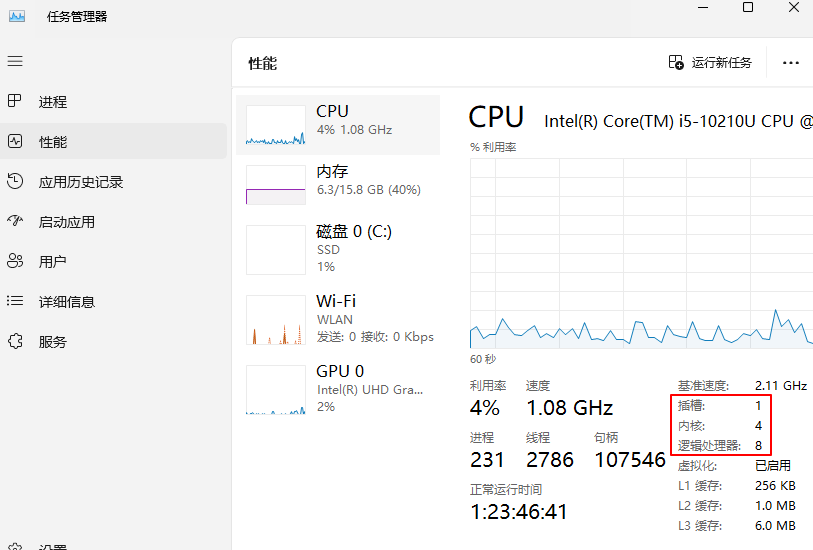Image resolution: width=813 pixels, height=550 pixels.
Task: Select the CPU performance graph thumbnail
Action: [x=276, y=125]
